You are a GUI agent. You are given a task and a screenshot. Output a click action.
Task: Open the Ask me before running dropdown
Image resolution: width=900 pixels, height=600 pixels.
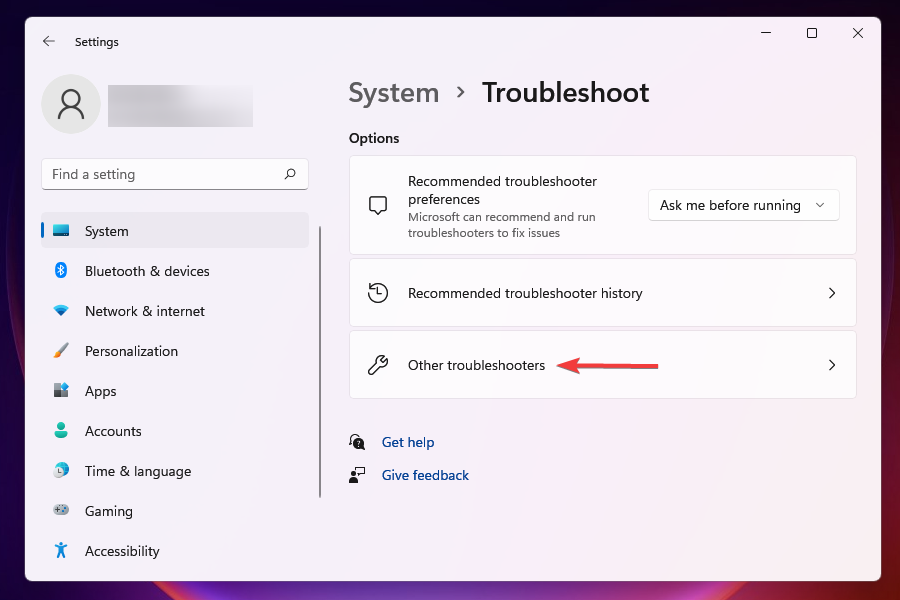click(x=743, y=205)
